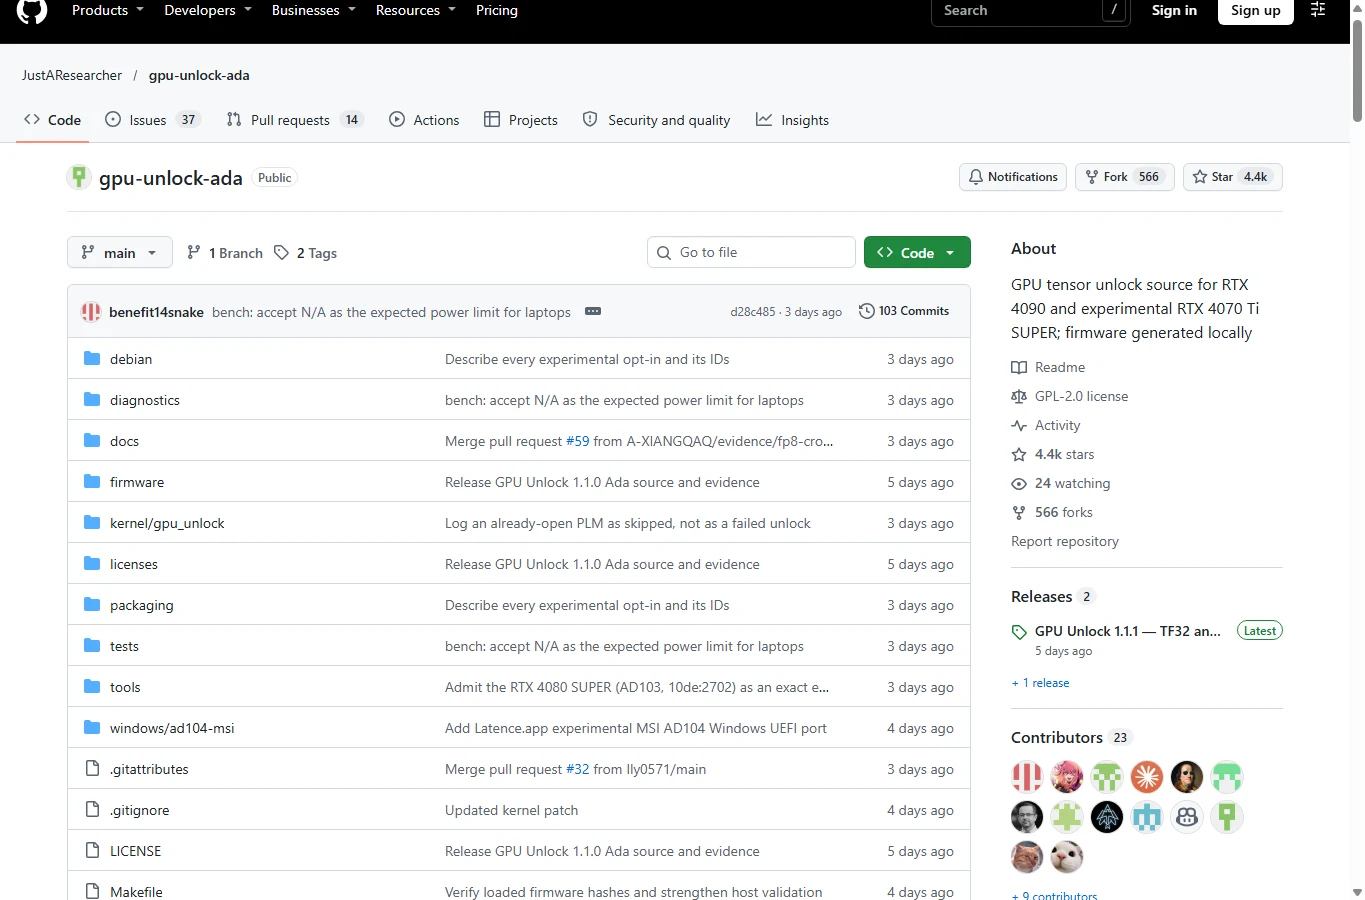The width and height of the screenshot is (1365, 900).
Task: Open the Products dropdown menu
Action: (x=108, y=10)
